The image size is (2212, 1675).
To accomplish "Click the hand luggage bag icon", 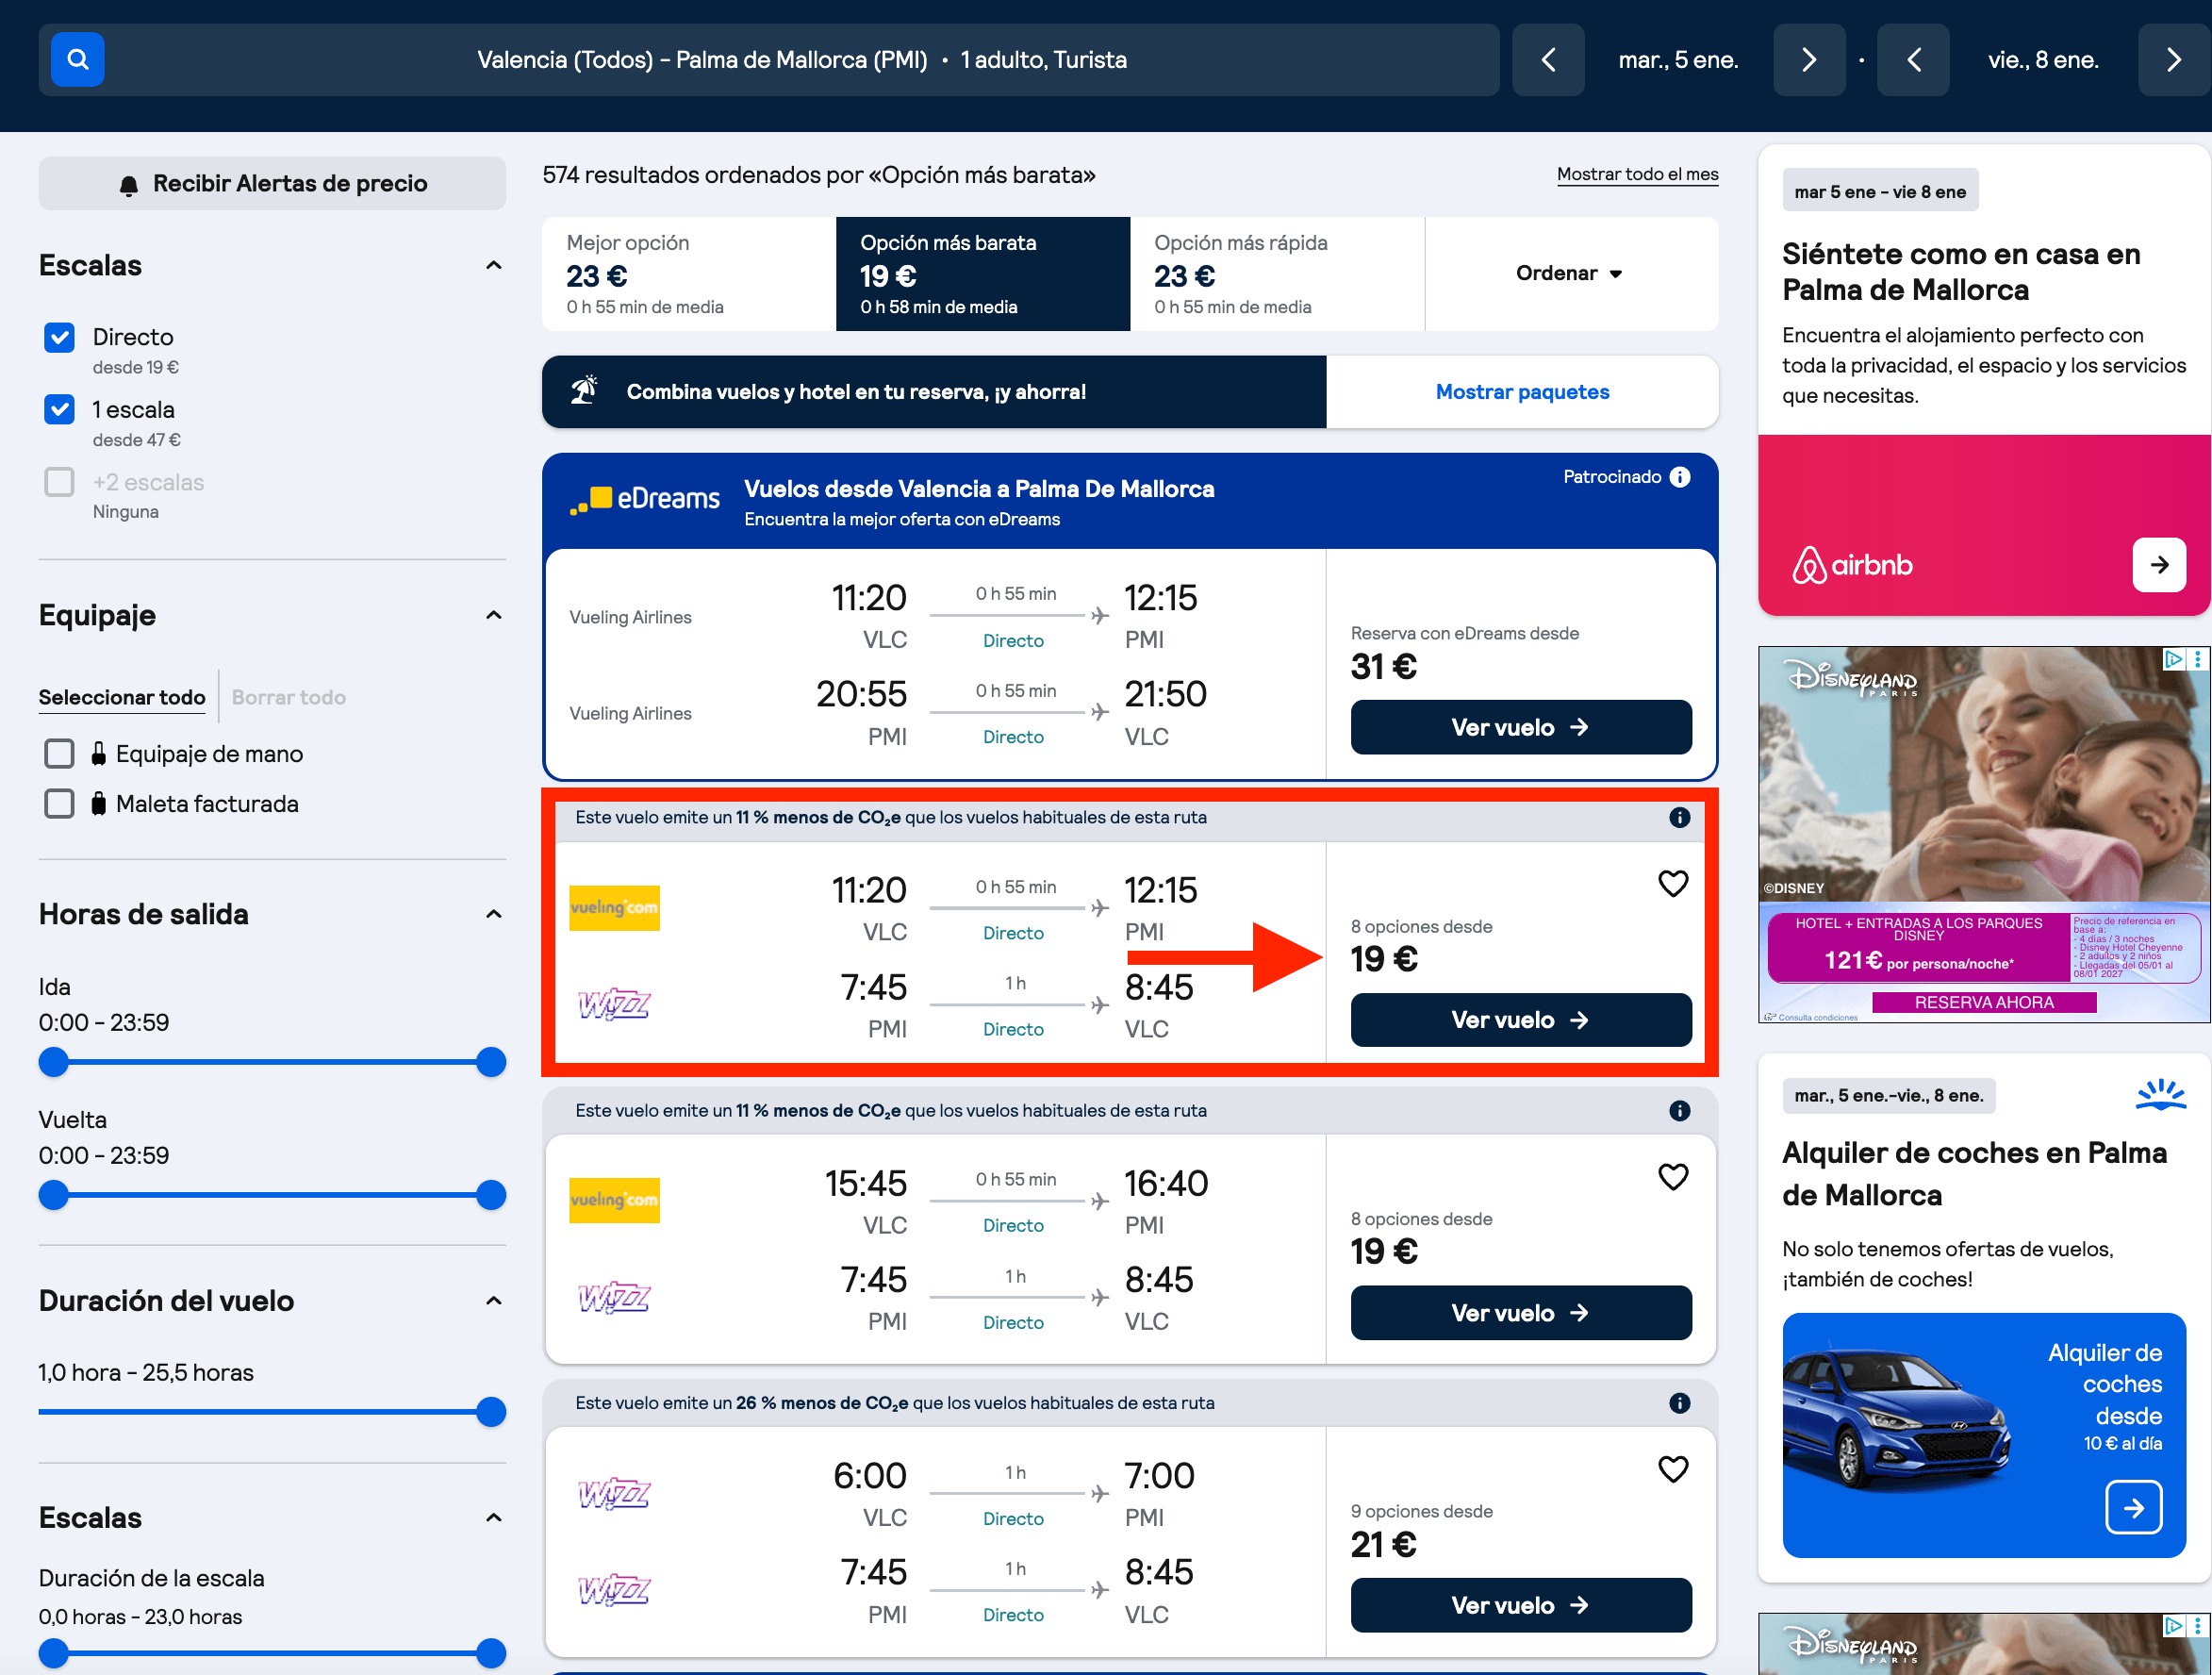I will 98,753.
